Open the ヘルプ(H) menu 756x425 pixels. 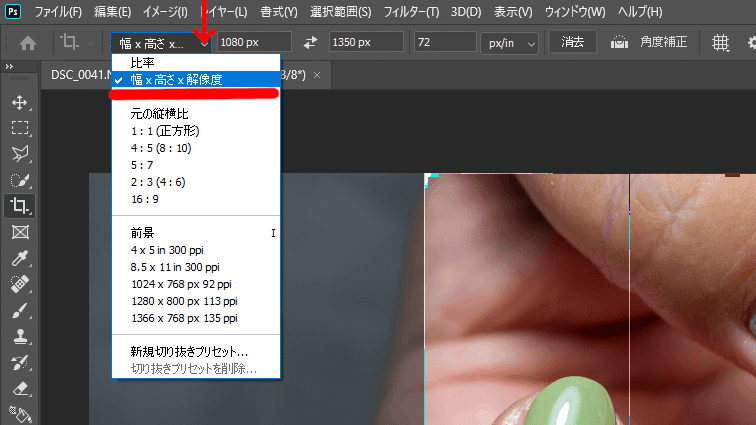click(640, 12)
